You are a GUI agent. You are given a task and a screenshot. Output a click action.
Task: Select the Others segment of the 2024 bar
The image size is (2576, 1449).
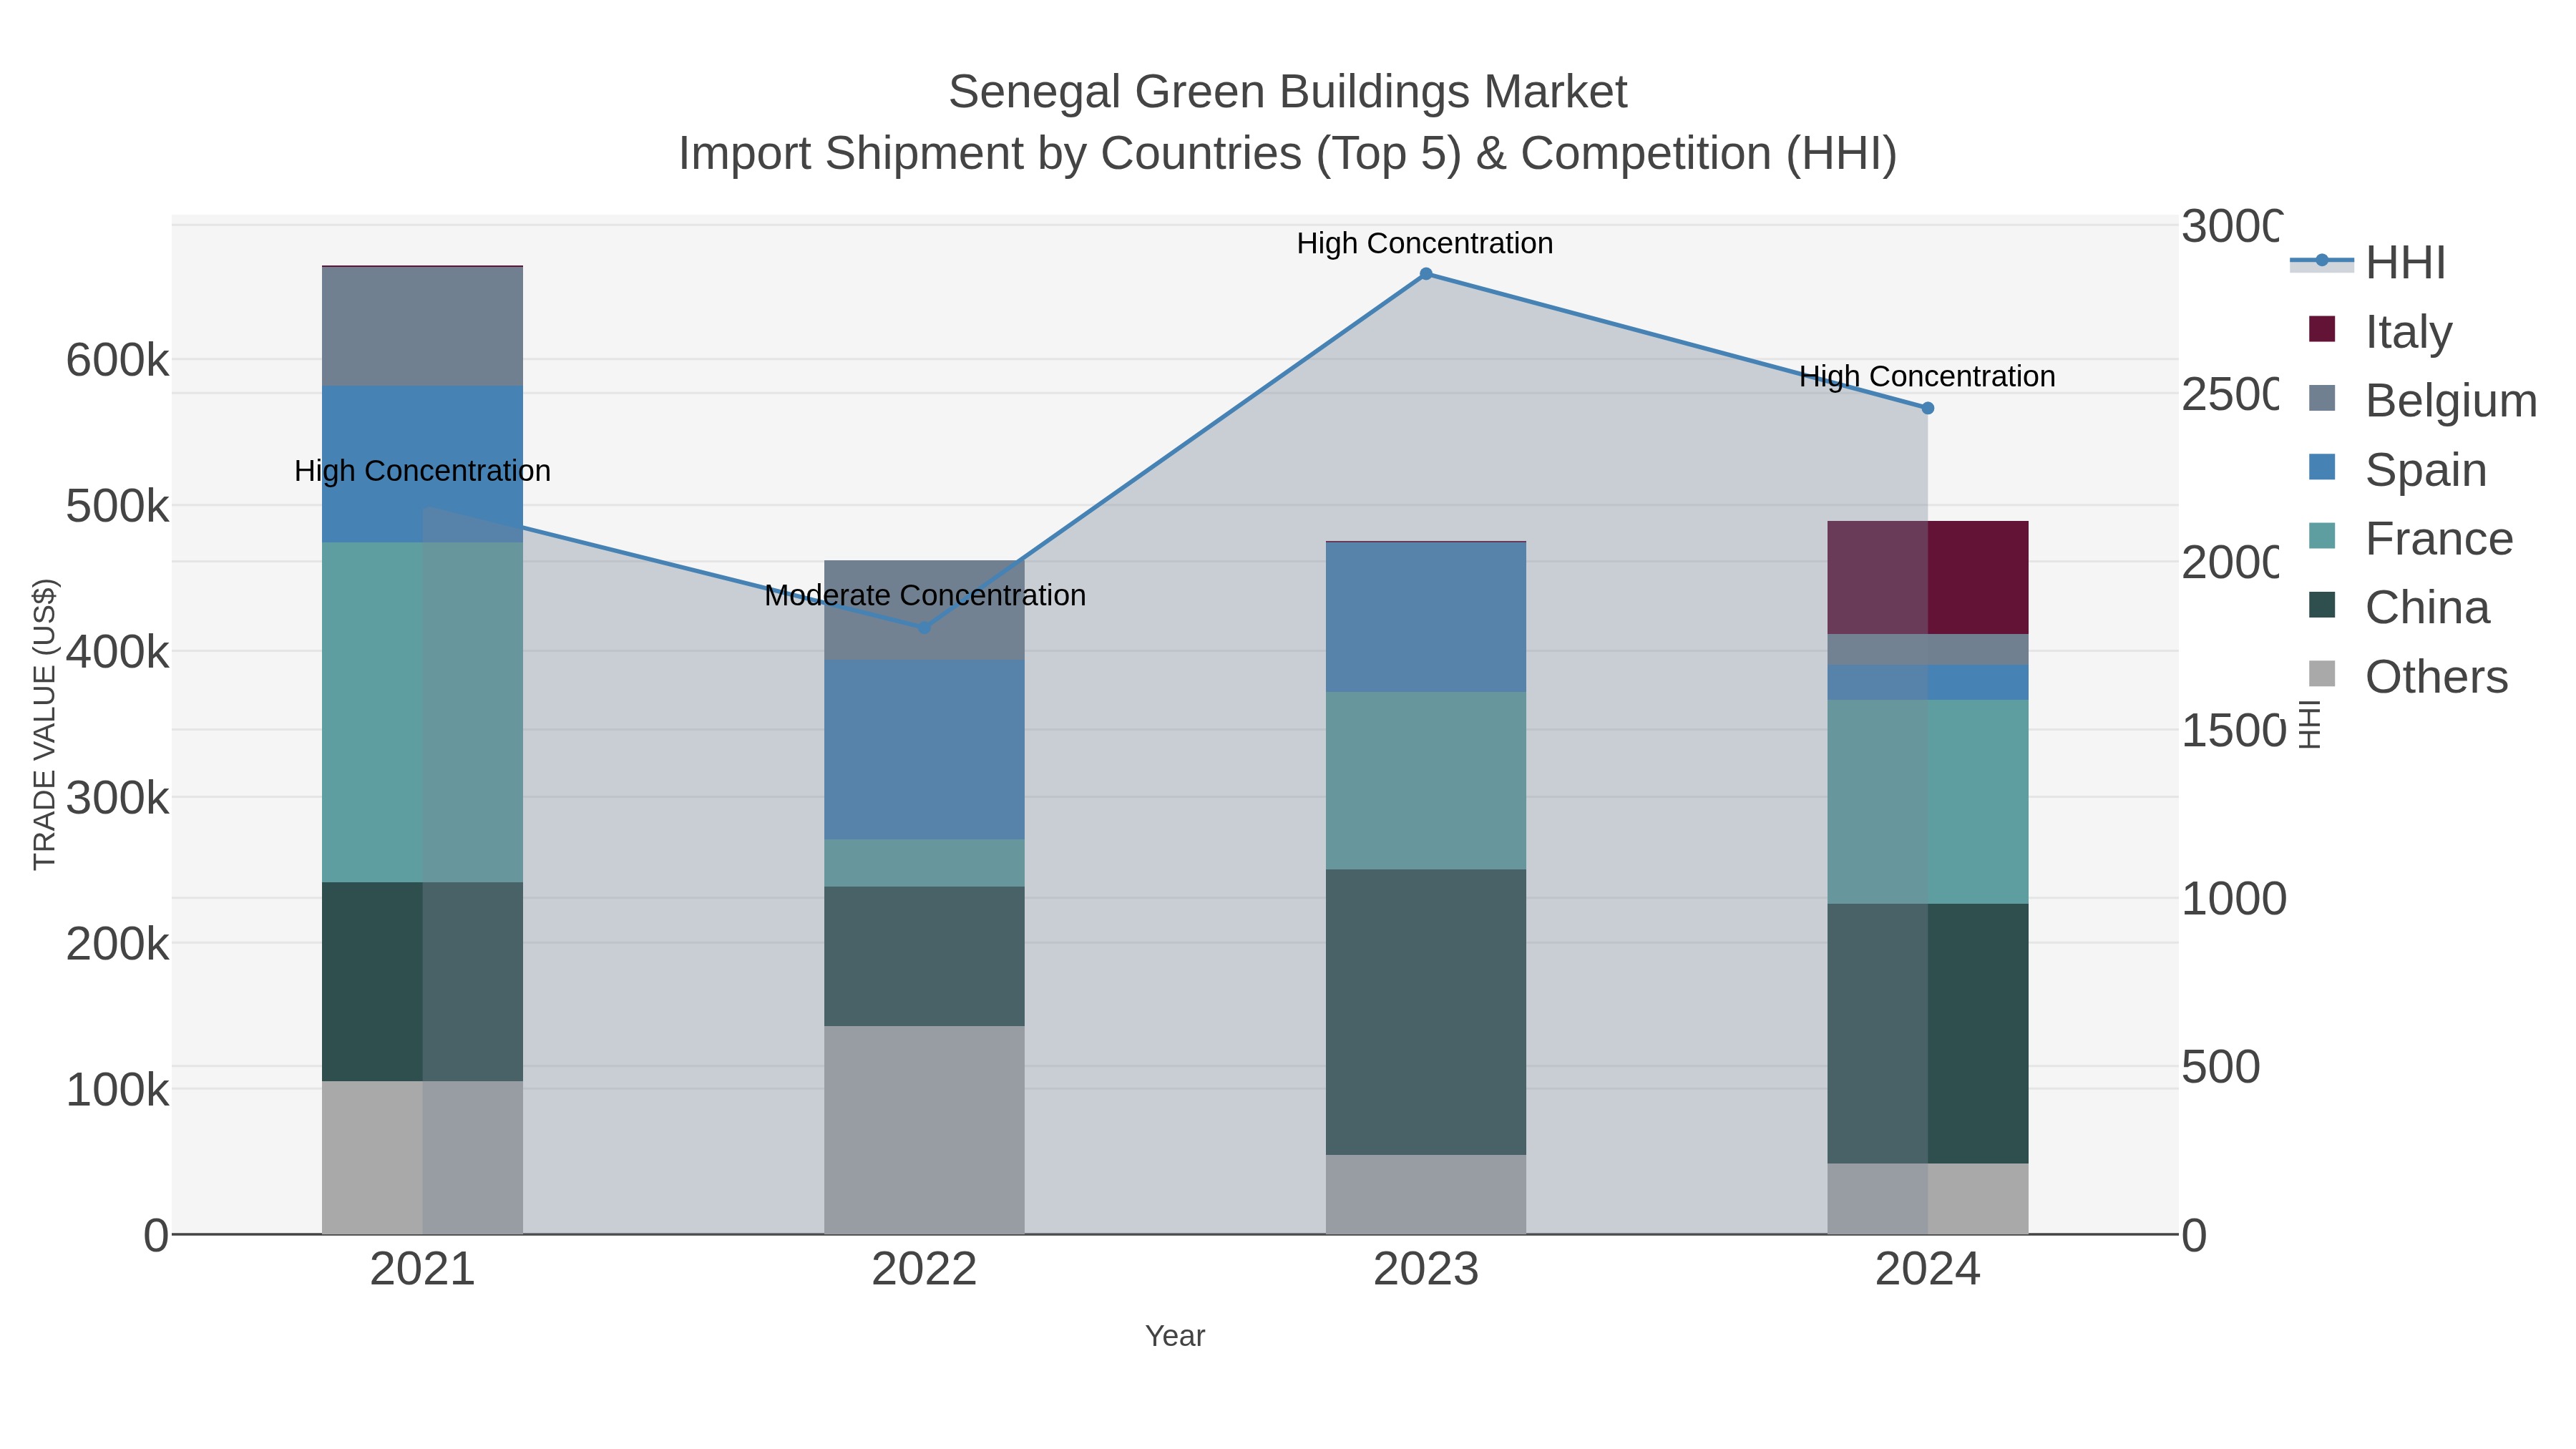1928,1199
